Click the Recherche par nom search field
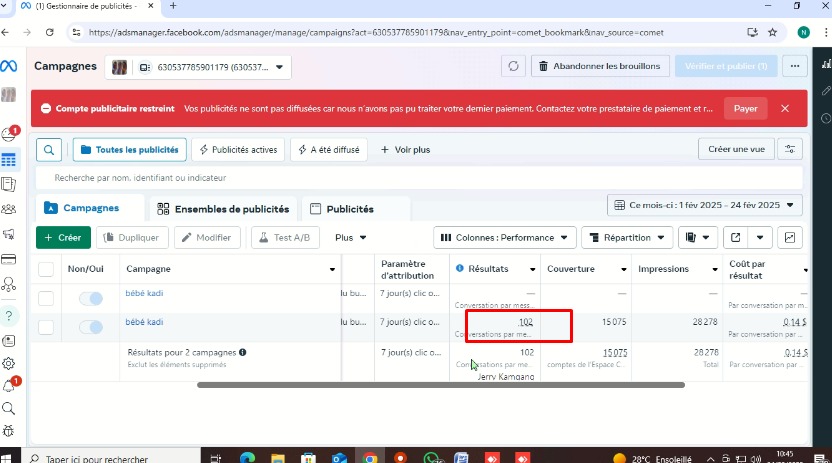 point(419,178)
